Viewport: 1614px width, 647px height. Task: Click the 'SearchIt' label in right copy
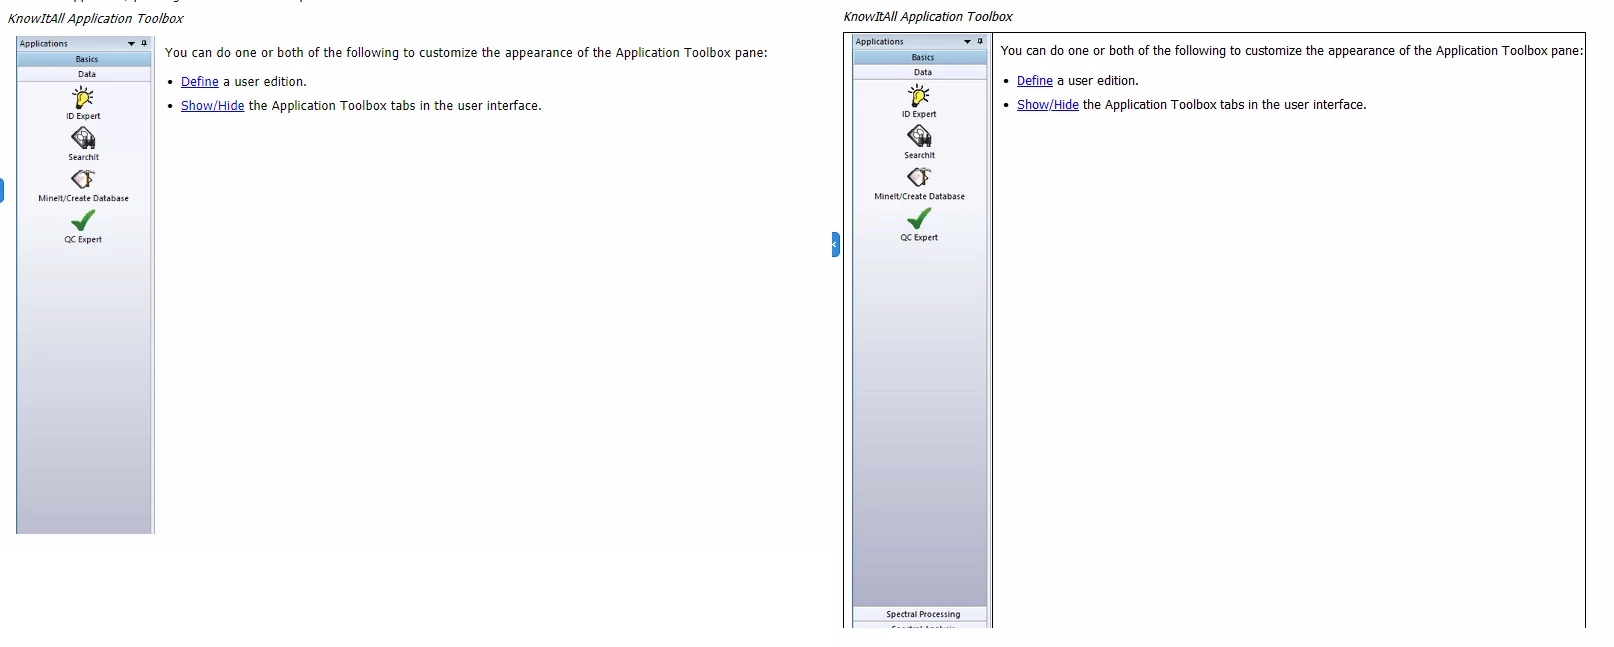tap(919, 156)
